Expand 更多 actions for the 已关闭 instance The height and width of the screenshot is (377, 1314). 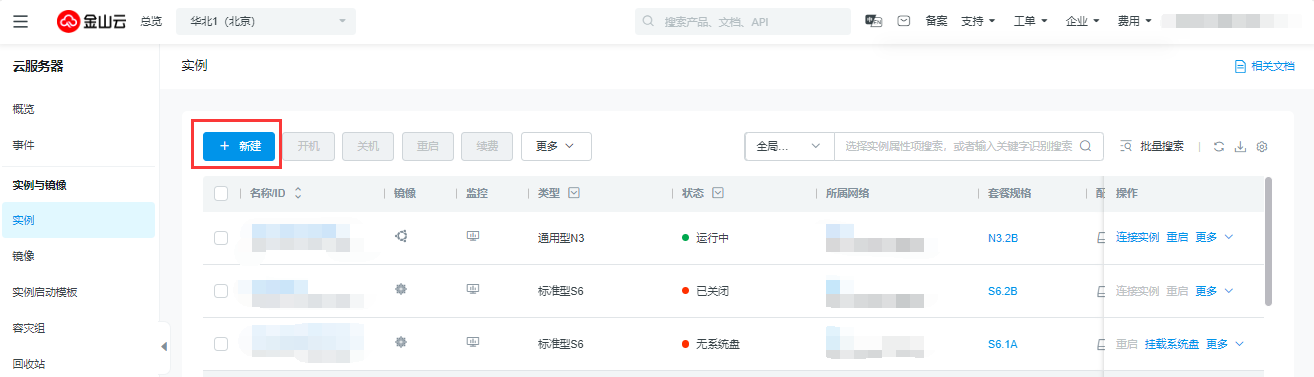tap(1214, 290)
